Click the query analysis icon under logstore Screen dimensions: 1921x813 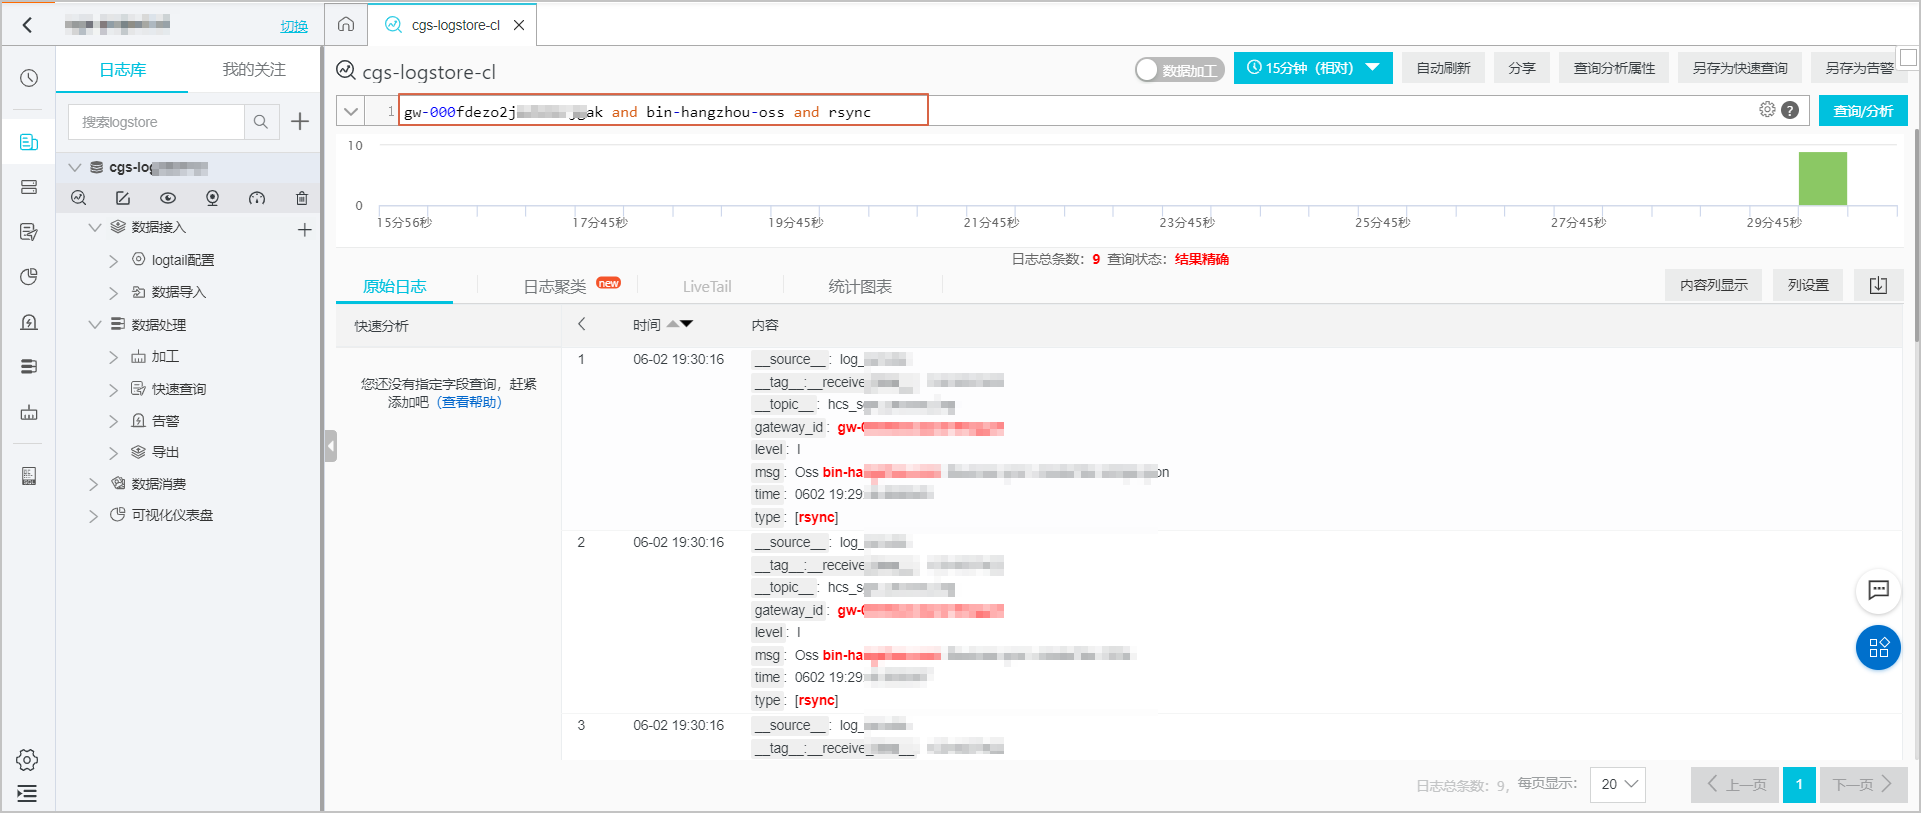pos(79,198)
